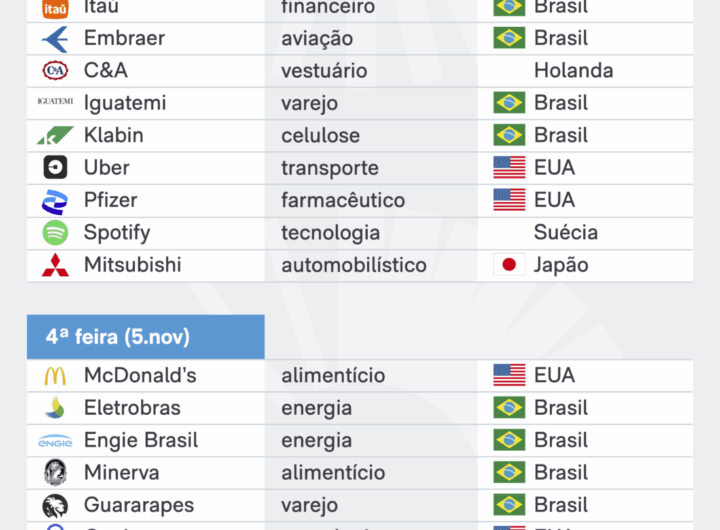Image resolution: width=720 pixels, height=530 pixels.
Task: Click the Mitsubishi logo icon
Action: click(55, 266)
